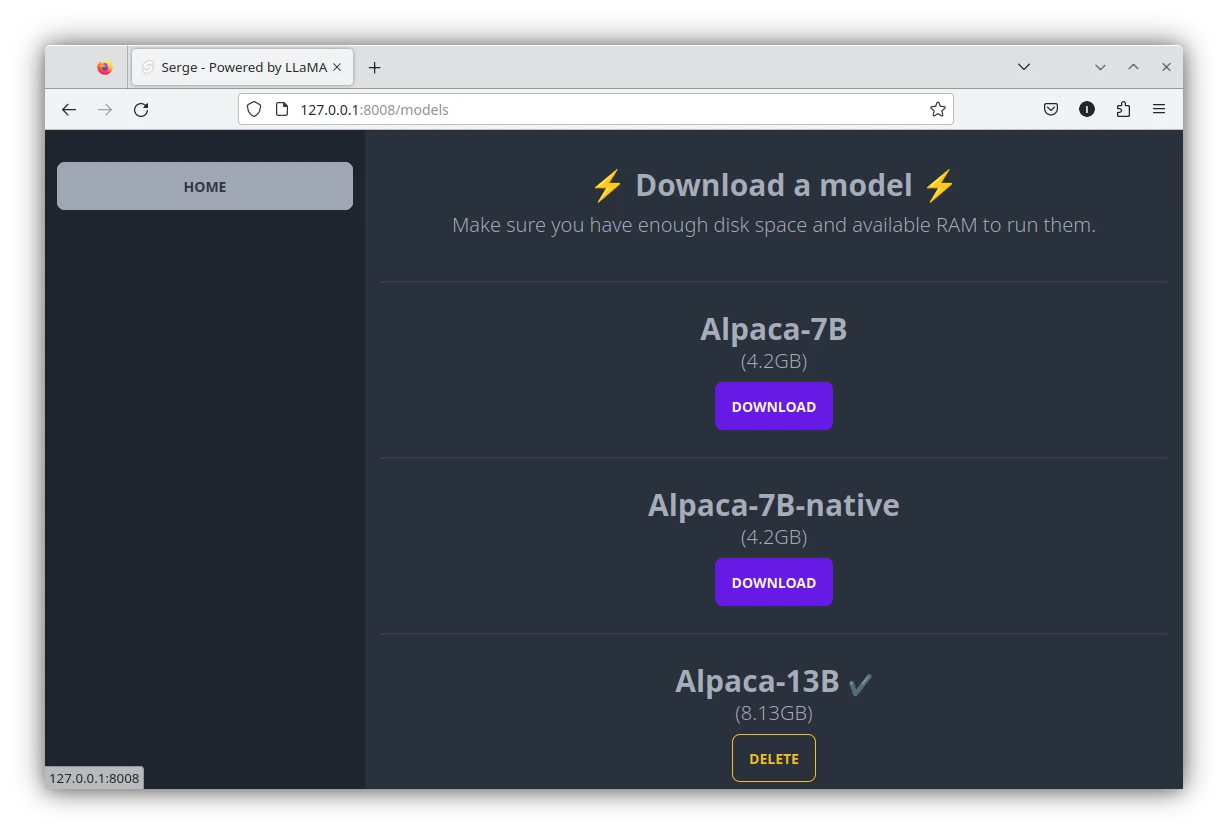
Task: Reload the current page
Action: coord(141,110)
